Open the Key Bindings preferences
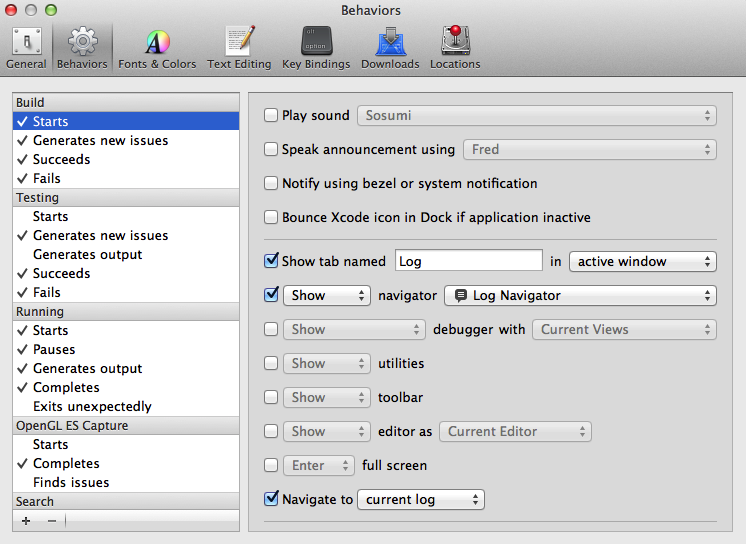Image resolution: width=746 pixels, height=544 pixels. pyautogui.click(x=316, y=48)
